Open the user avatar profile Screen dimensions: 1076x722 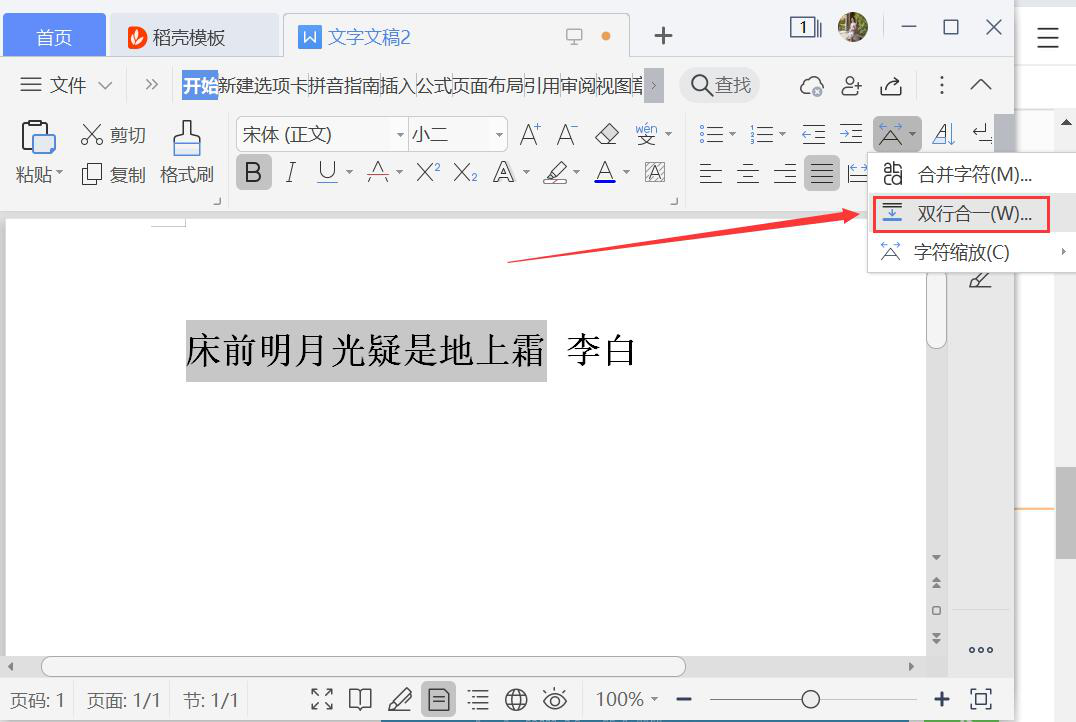(852, 27)
